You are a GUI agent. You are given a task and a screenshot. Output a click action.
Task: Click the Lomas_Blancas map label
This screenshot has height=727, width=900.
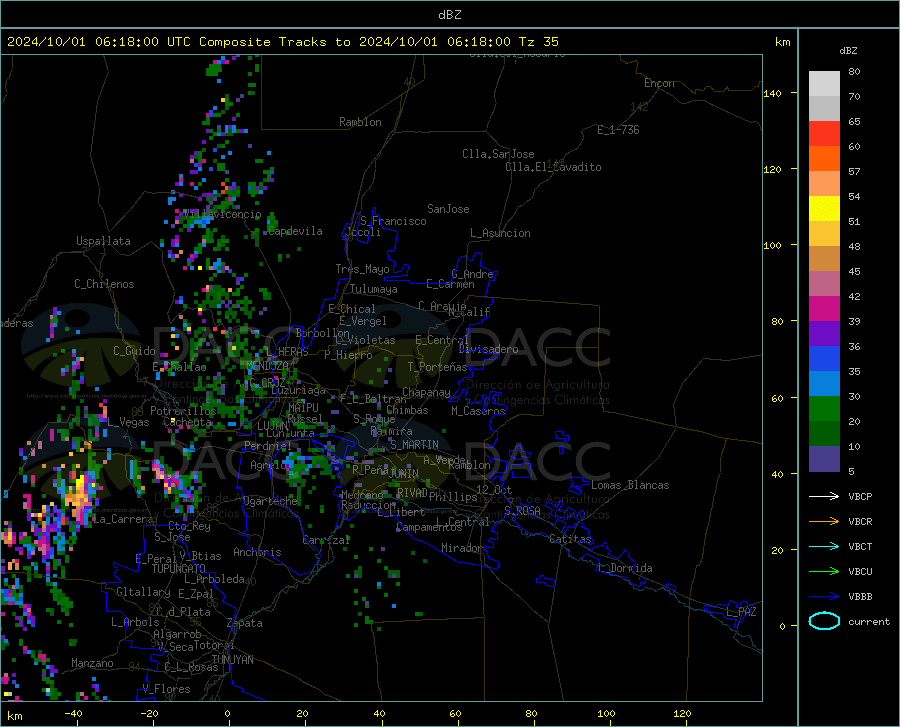pos(630,485)
